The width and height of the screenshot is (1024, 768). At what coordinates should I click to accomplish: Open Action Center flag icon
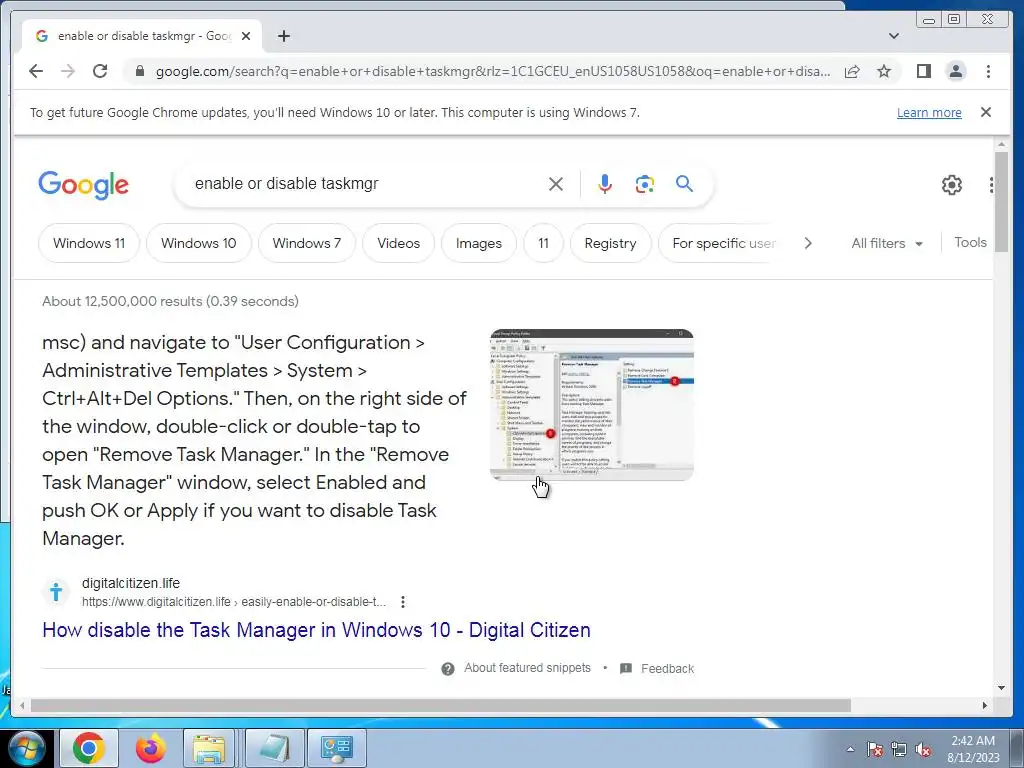(x=874, y=749)
